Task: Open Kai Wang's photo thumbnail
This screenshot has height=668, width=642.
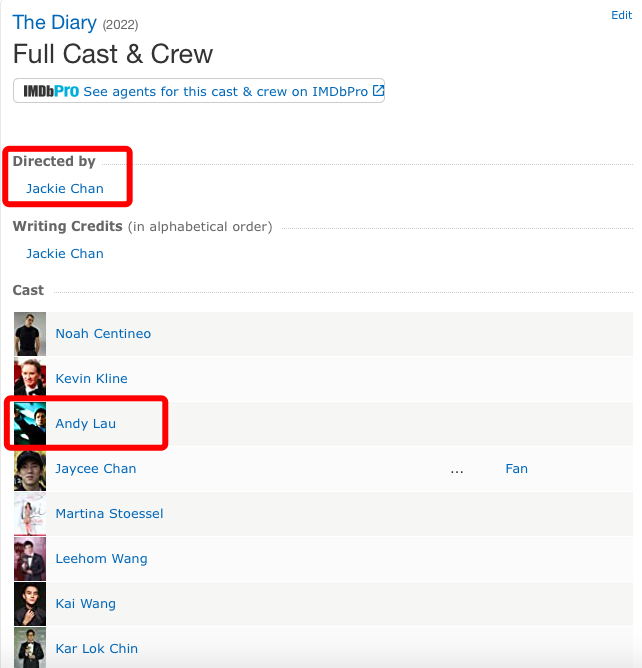Action: tap(30, 604)
